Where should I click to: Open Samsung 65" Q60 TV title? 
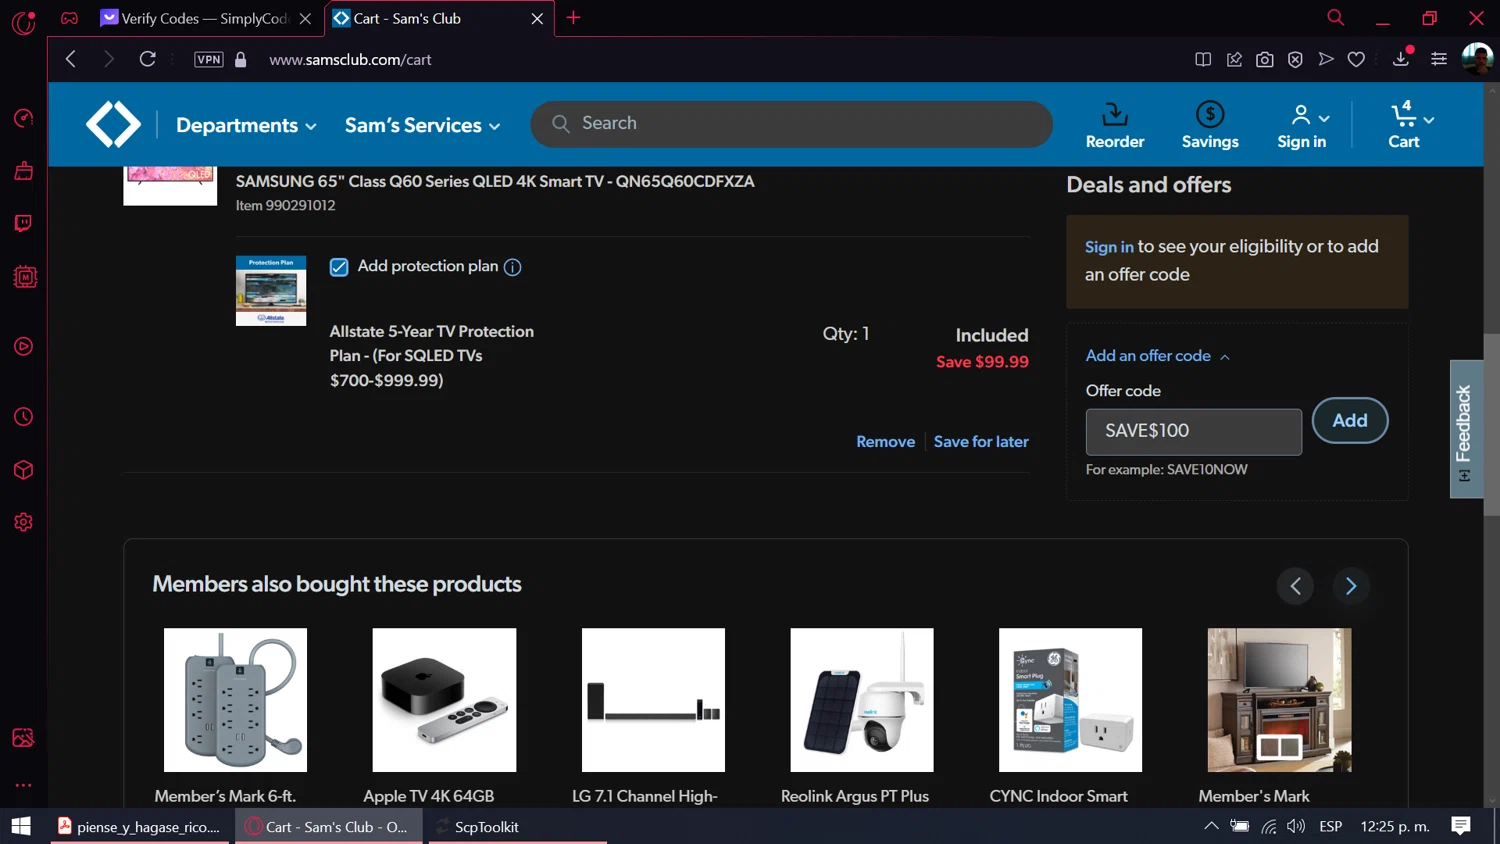point(495,181)
